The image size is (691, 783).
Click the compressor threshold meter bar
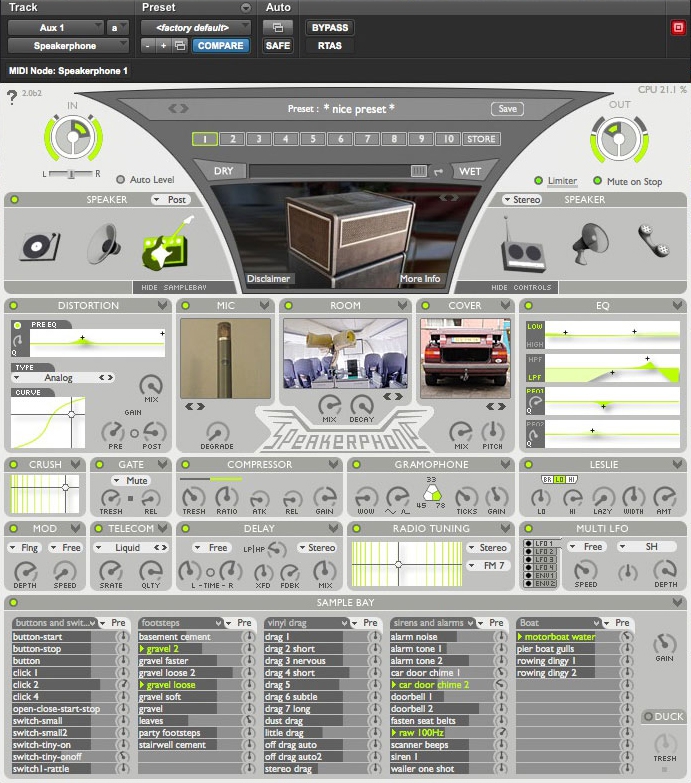pyautogui.click(x=211, y=479)
